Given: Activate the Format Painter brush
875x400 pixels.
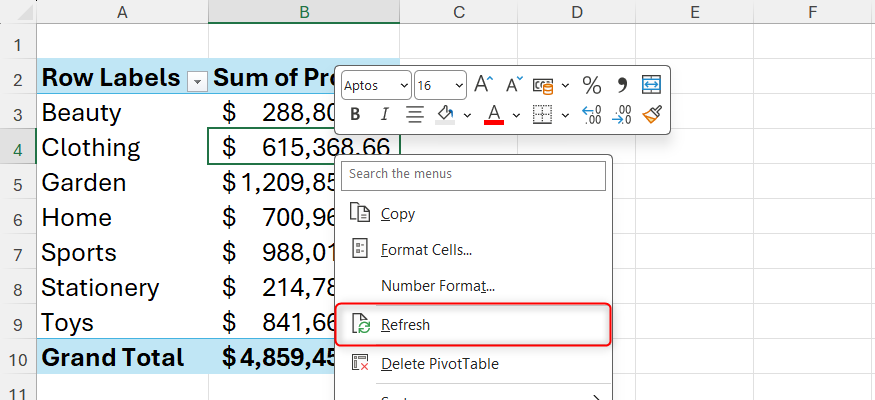Looking at the screenshot, I should click(x=651, y=115).
